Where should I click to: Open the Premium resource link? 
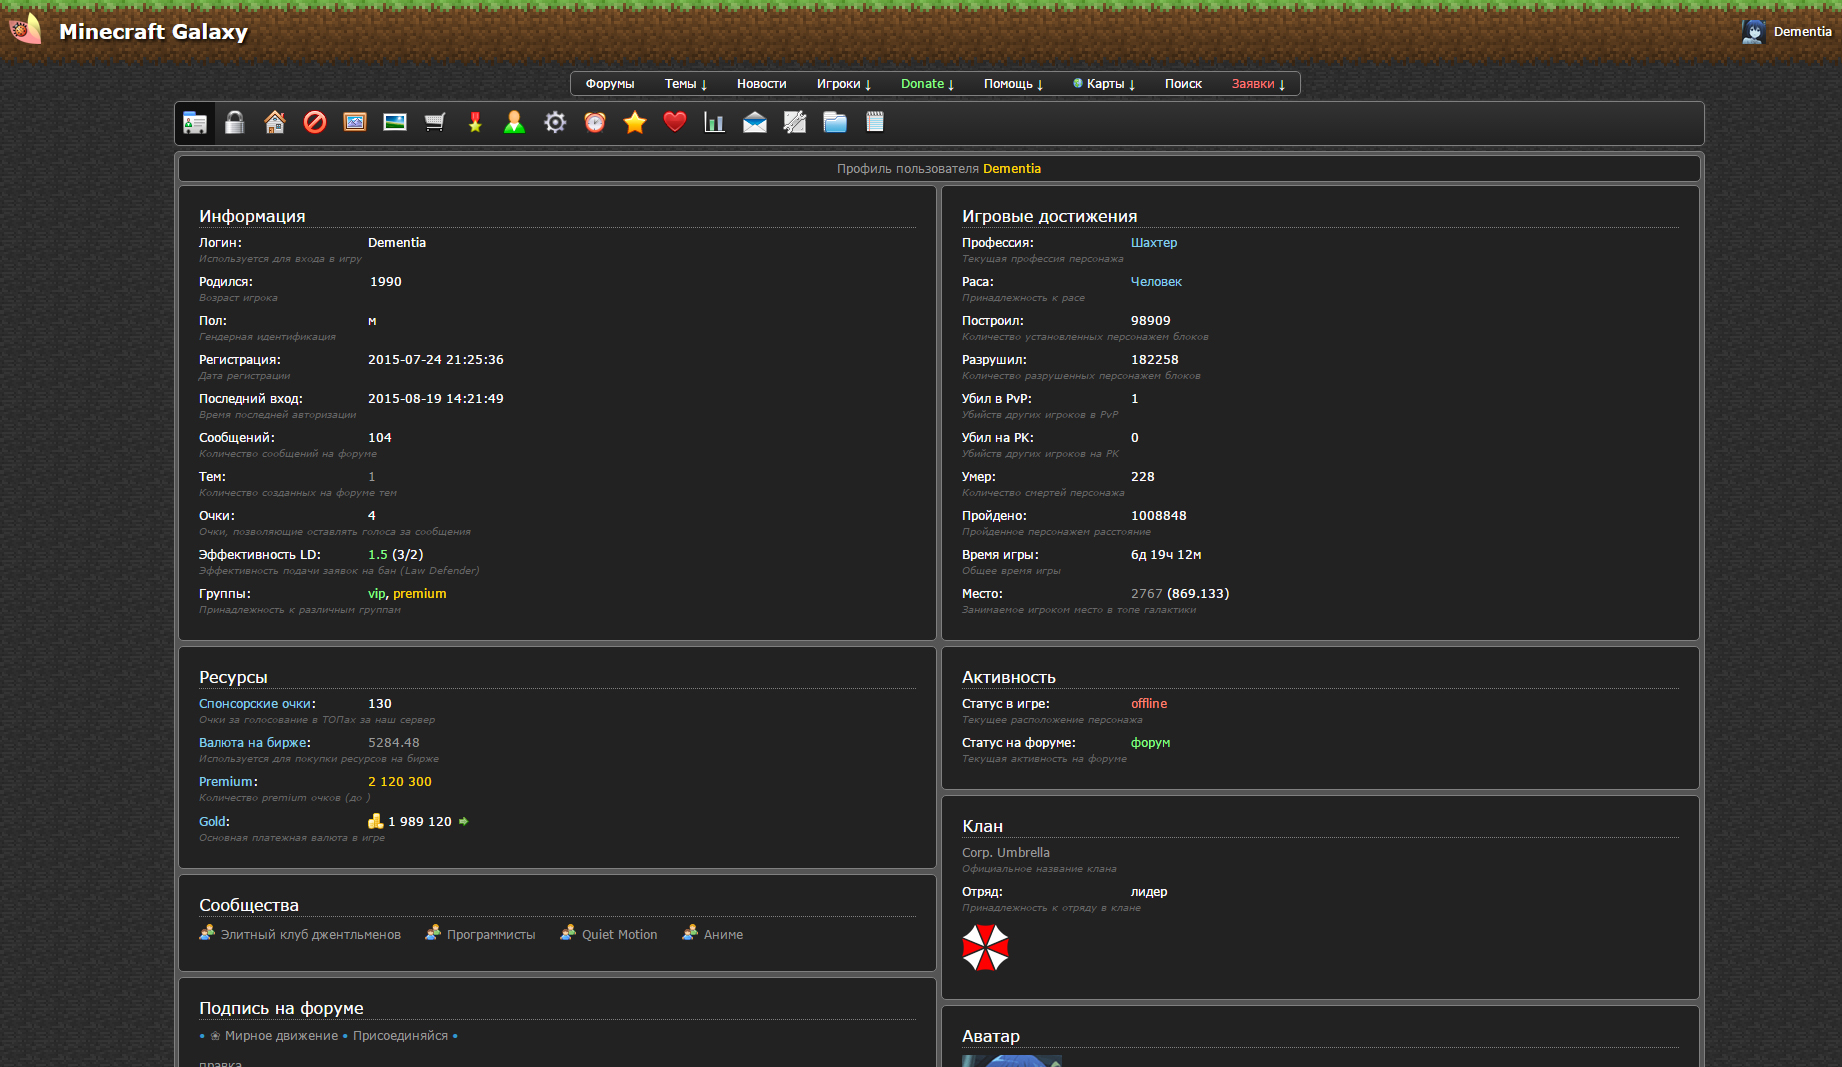(226, 782)
